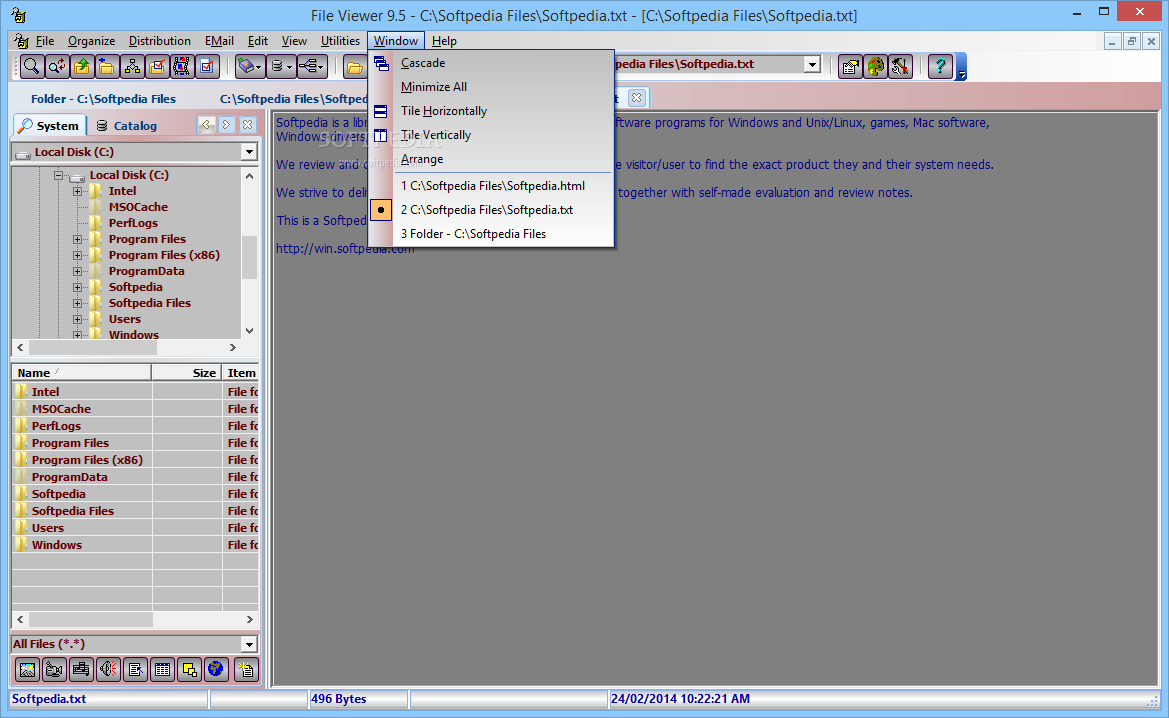Screen dimensions: 1169x718
Task: Switch to window 1 Softpedia.html
Action: [491, 186]
